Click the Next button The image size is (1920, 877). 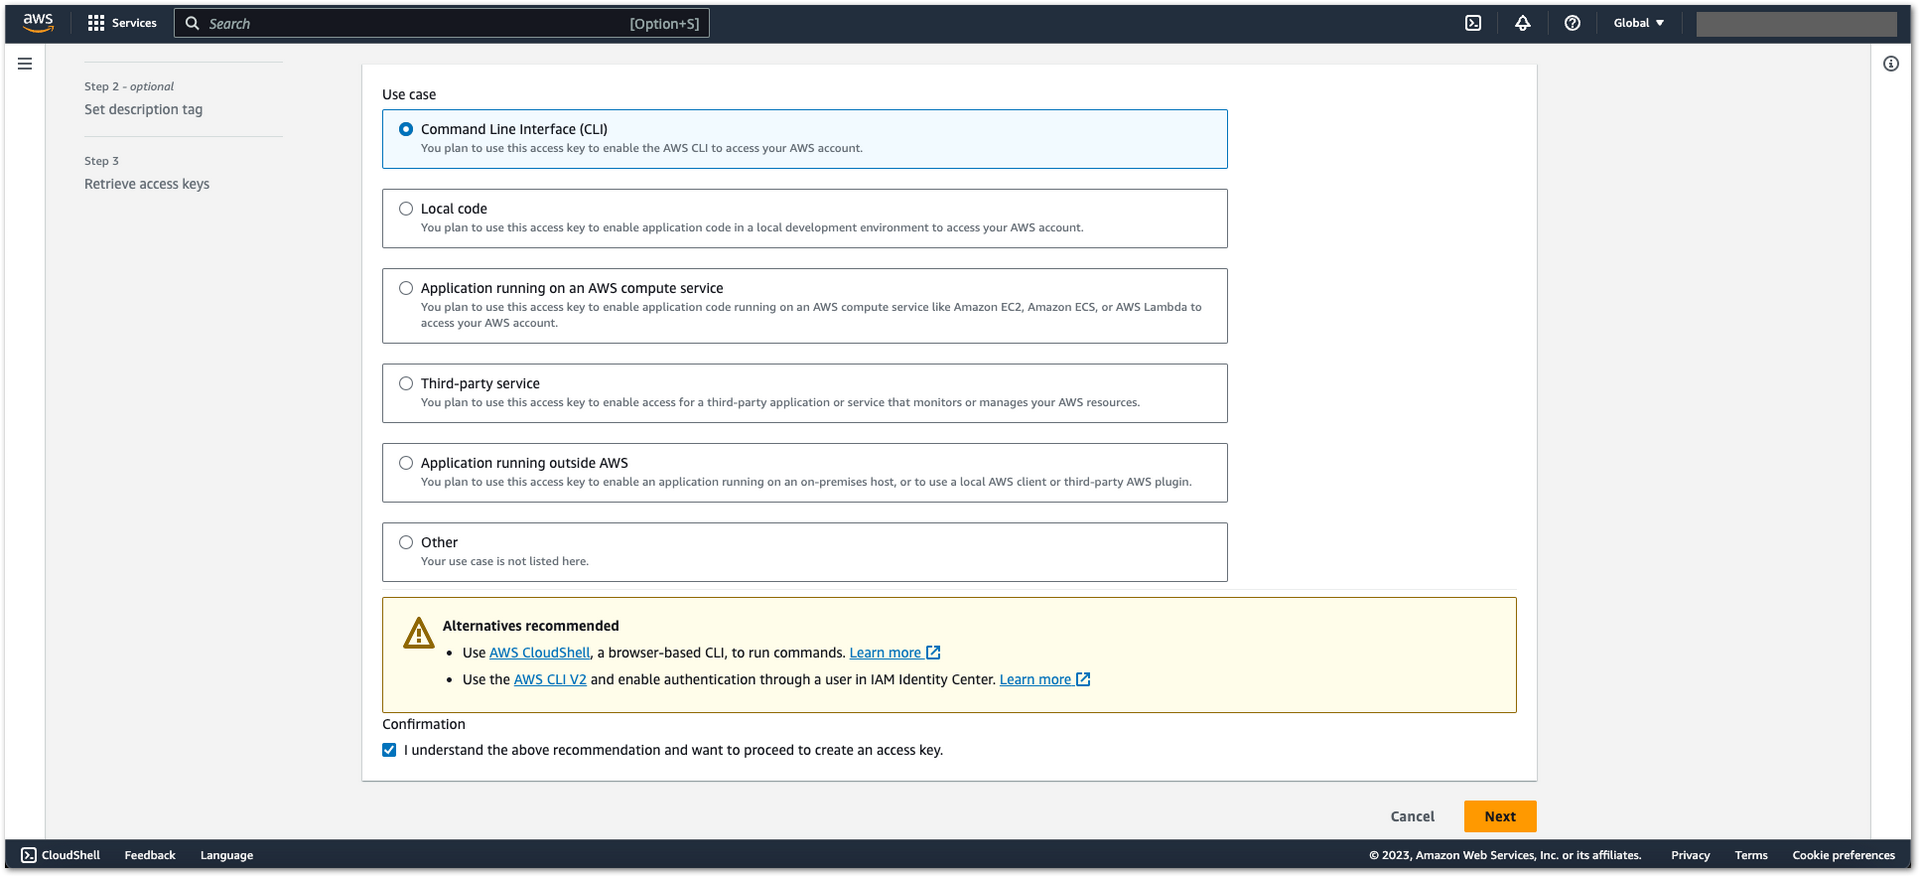[1500, 816]
